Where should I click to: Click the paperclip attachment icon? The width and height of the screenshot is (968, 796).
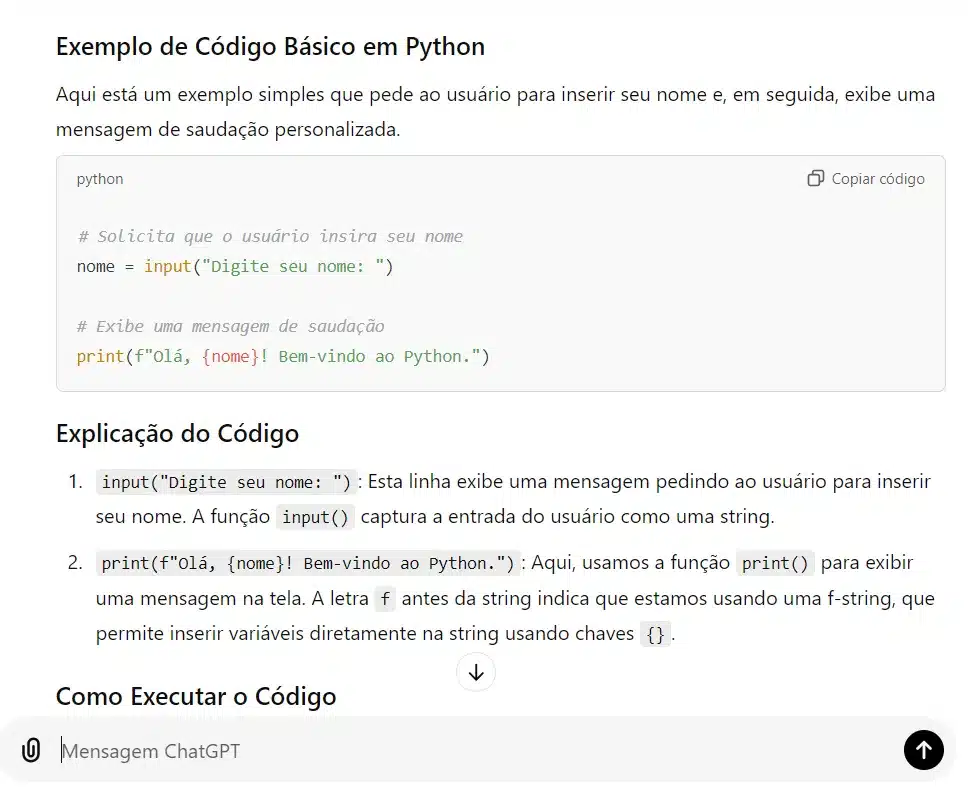(31, 750)
